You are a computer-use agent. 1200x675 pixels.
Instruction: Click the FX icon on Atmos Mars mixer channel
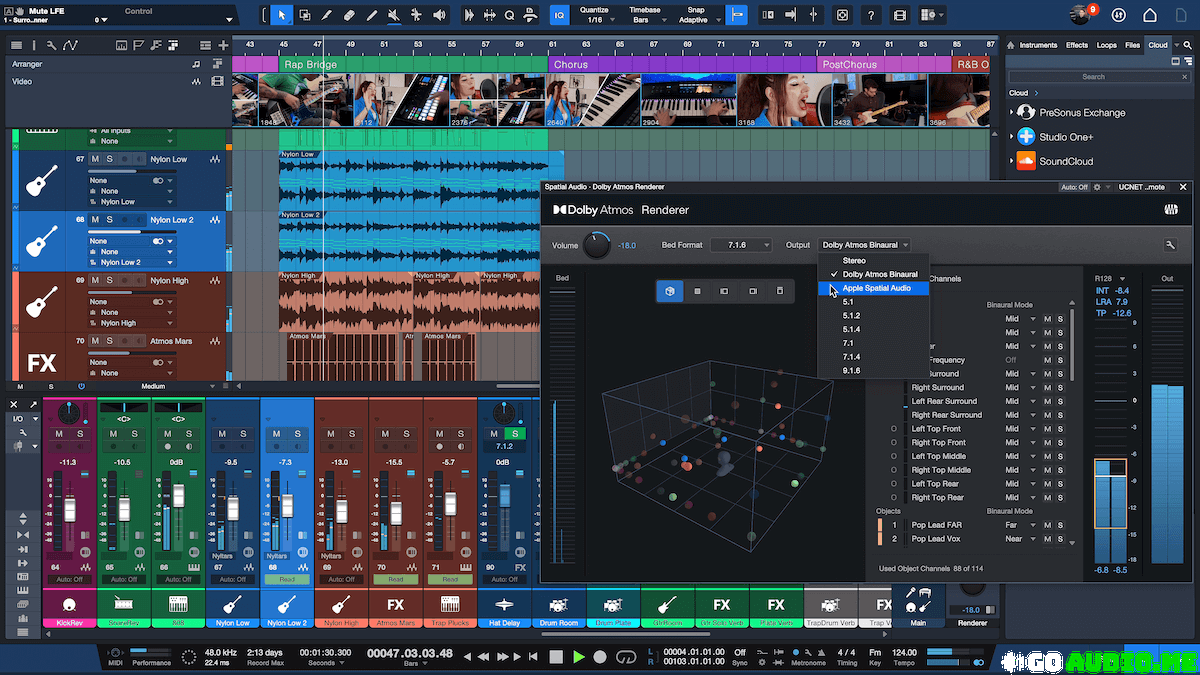pos(395,605)
